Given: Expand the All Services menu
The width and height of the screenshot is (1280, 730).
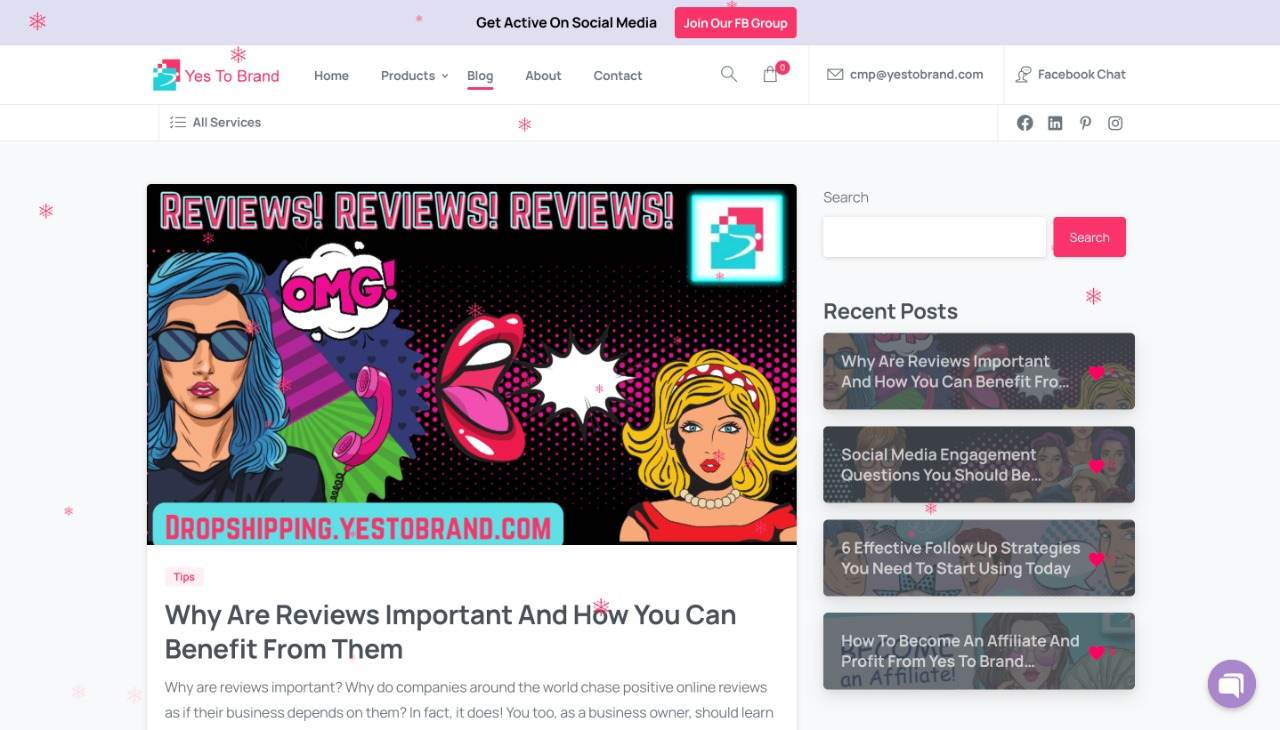Looking at the screenshot, I should 215,122.
